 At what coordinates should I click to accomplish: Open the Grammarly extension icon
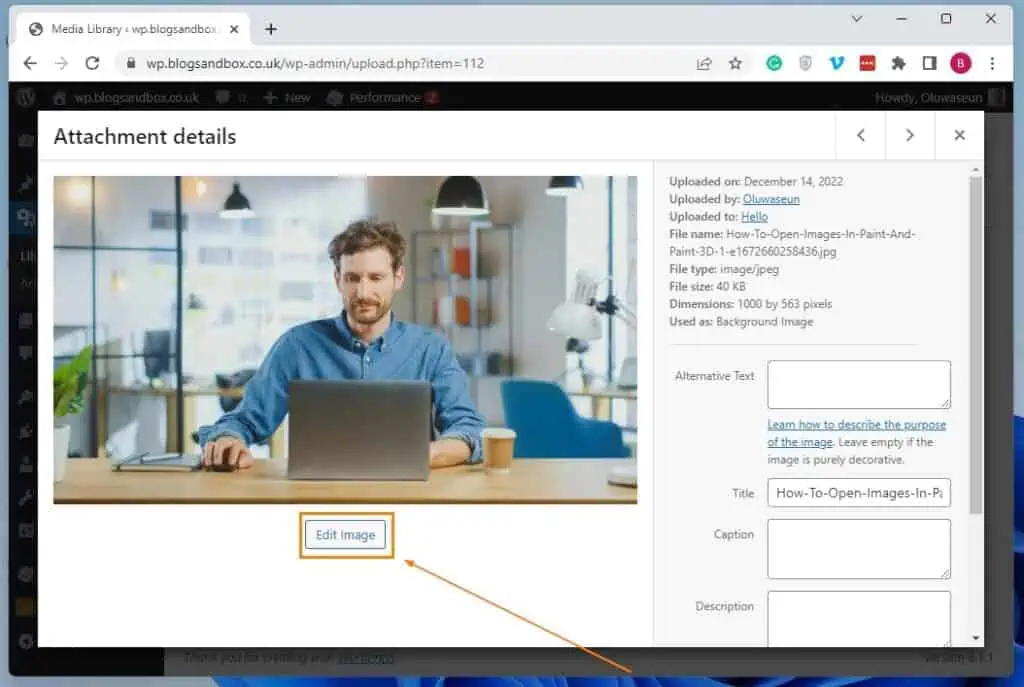tap(774, 63)
